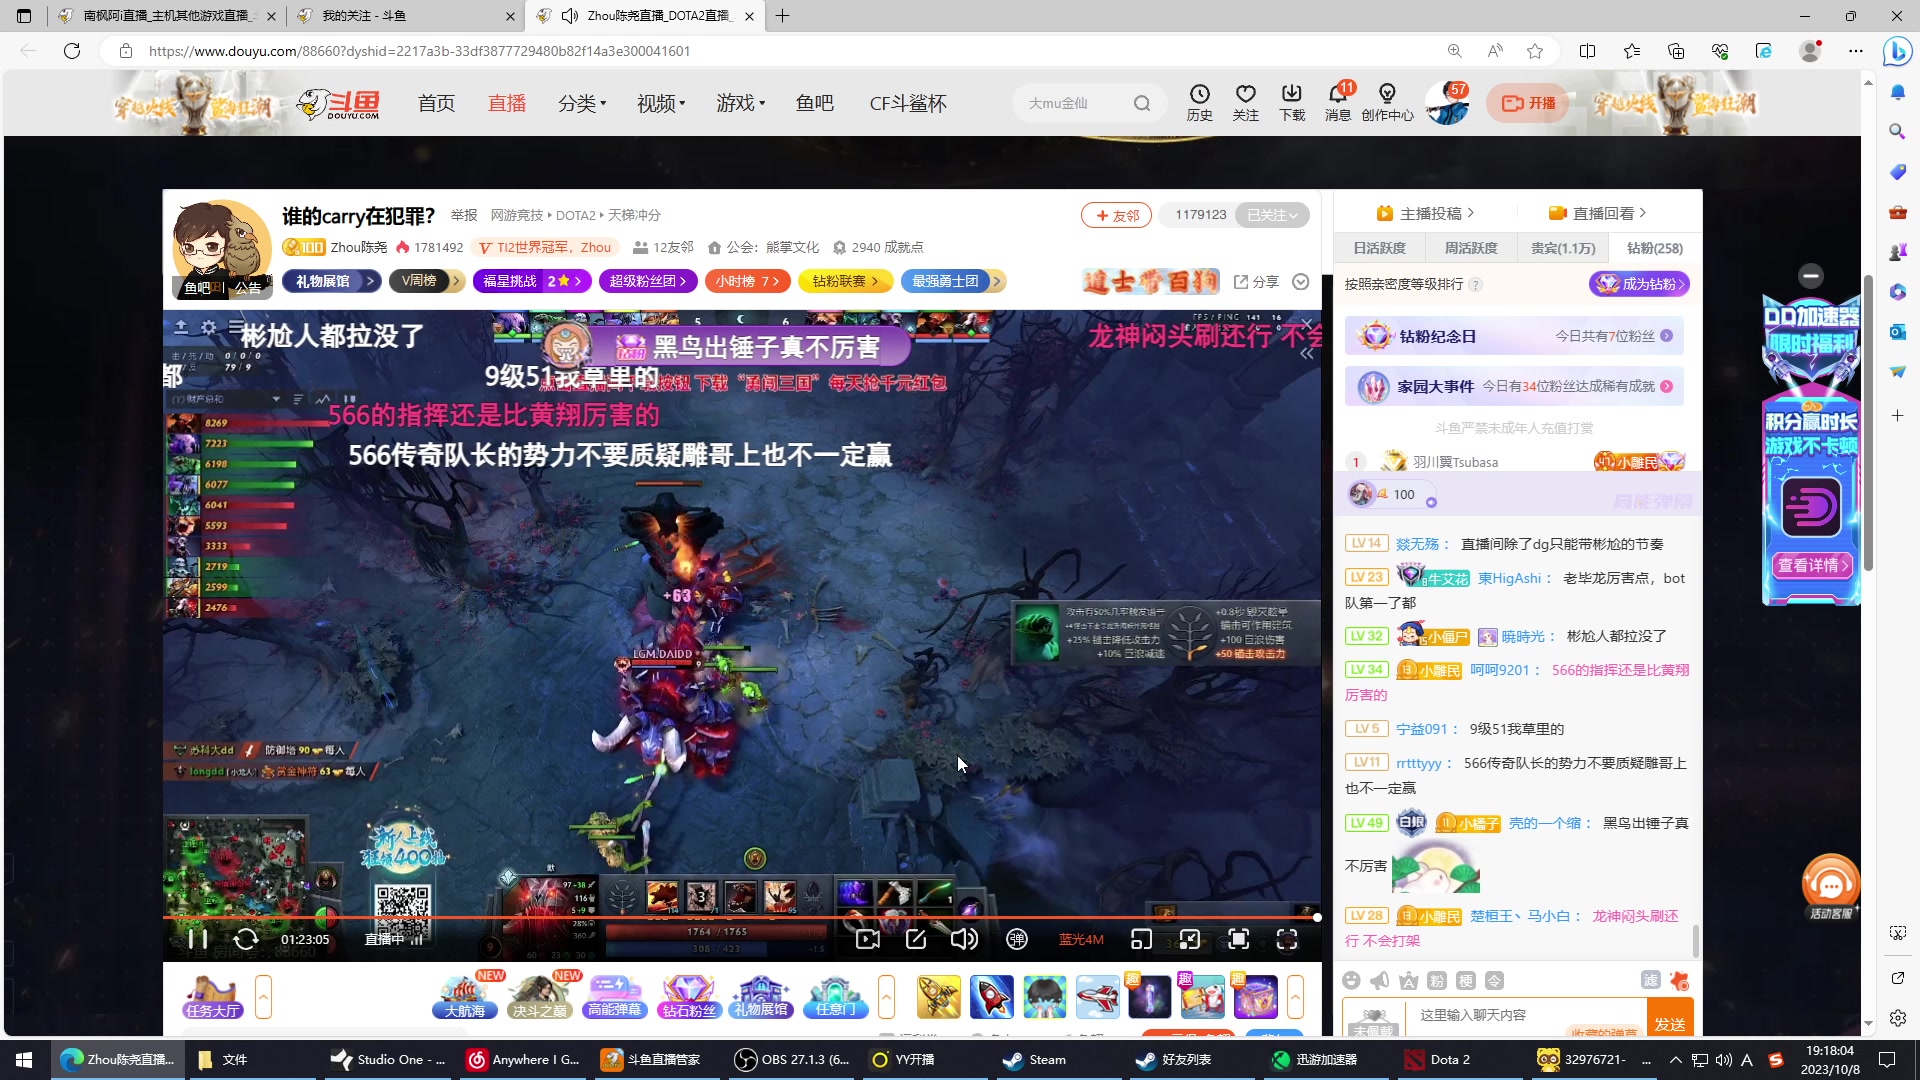This screenshot has height=1080, width=1920.
Task: Open 钻石粉丝 activity icon
Action: click(x=688, y=996)
